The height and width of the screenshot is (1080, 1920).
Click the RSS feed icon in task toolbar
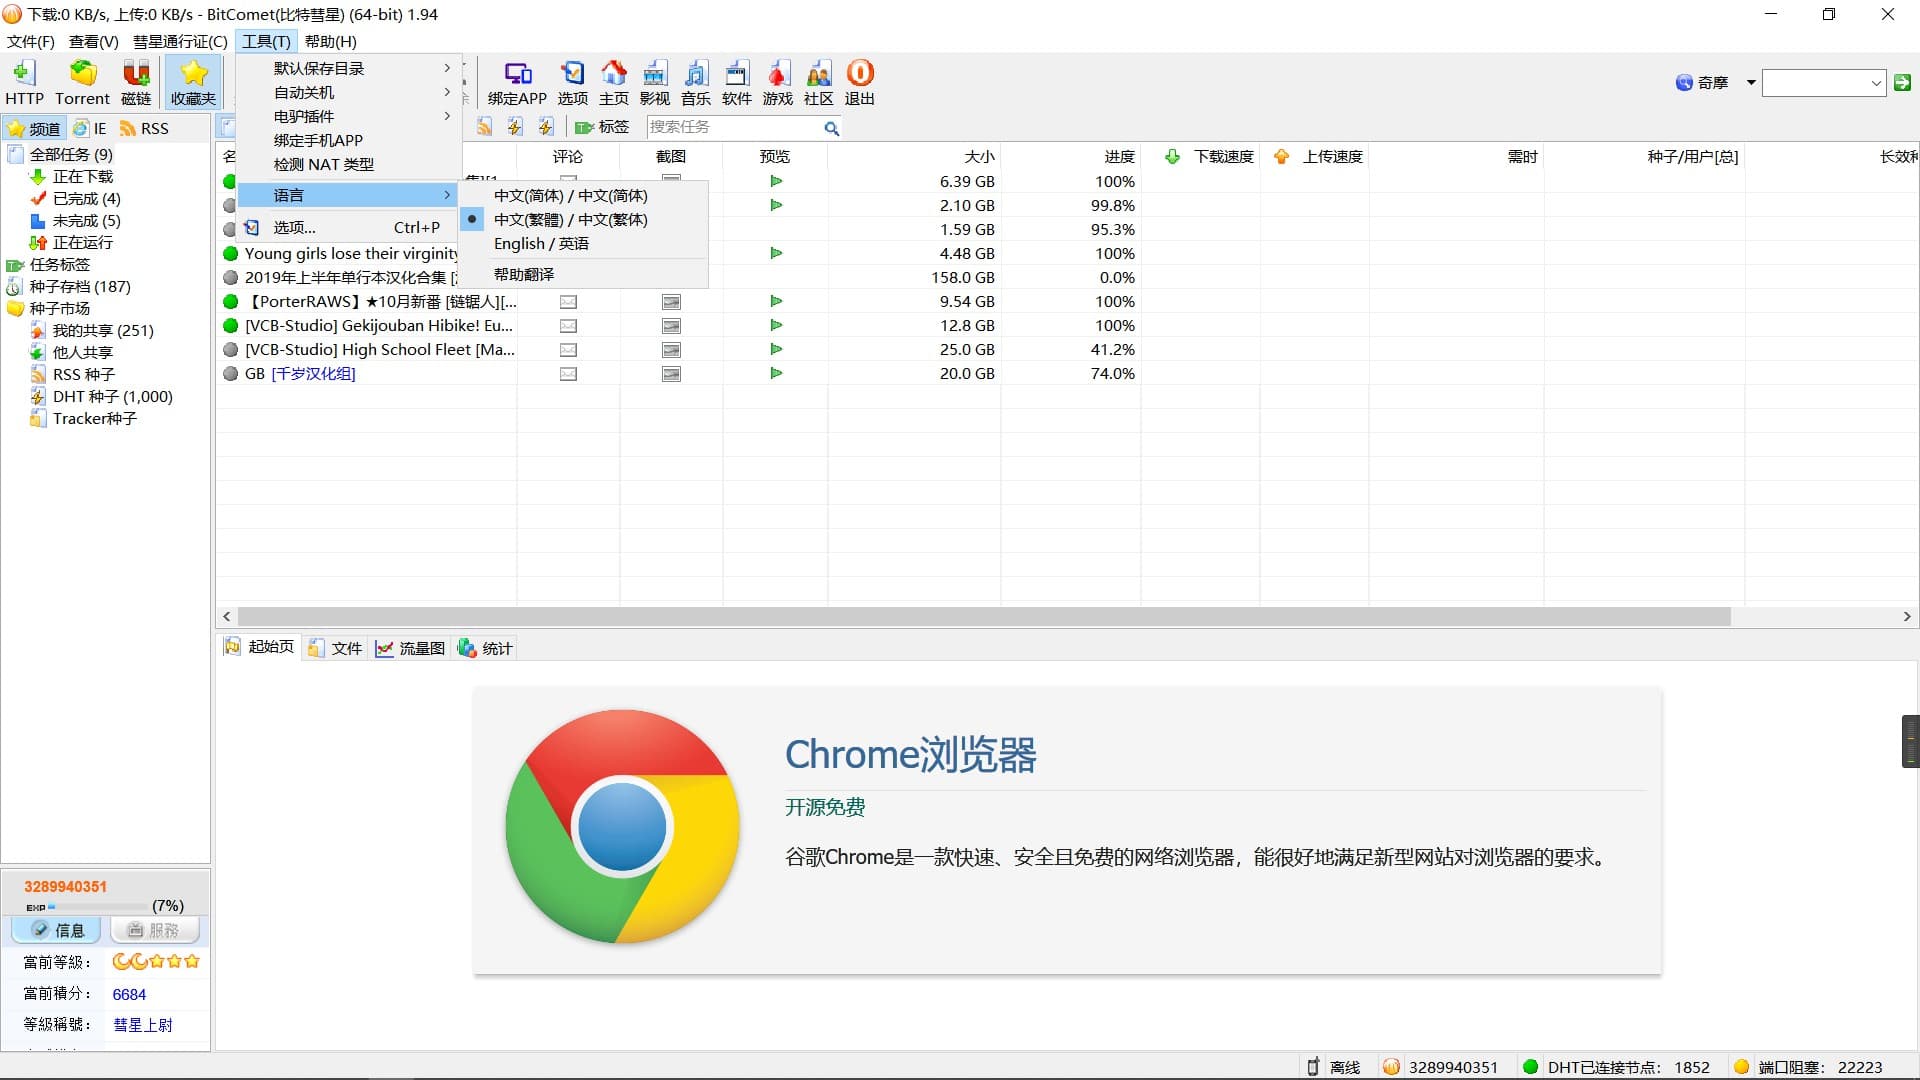pyautogui.click(x=484, y=127)
